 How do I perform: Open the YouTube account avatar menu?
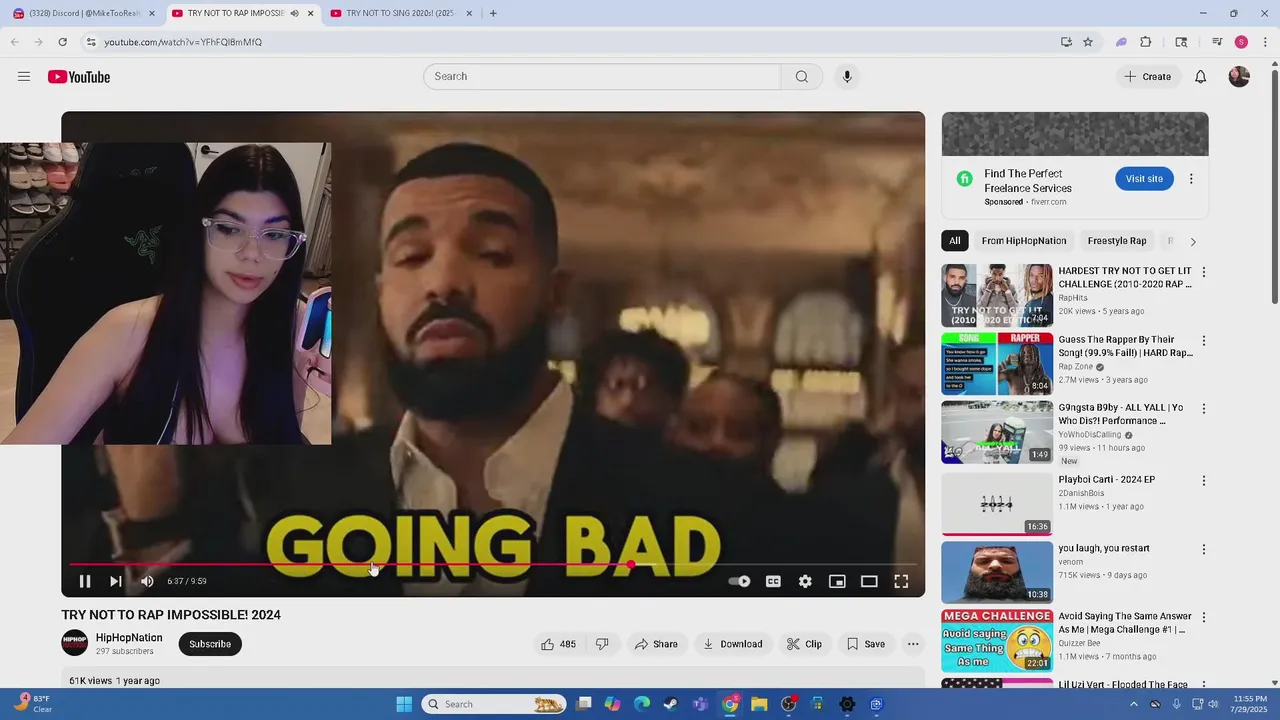pos(1239,77)
